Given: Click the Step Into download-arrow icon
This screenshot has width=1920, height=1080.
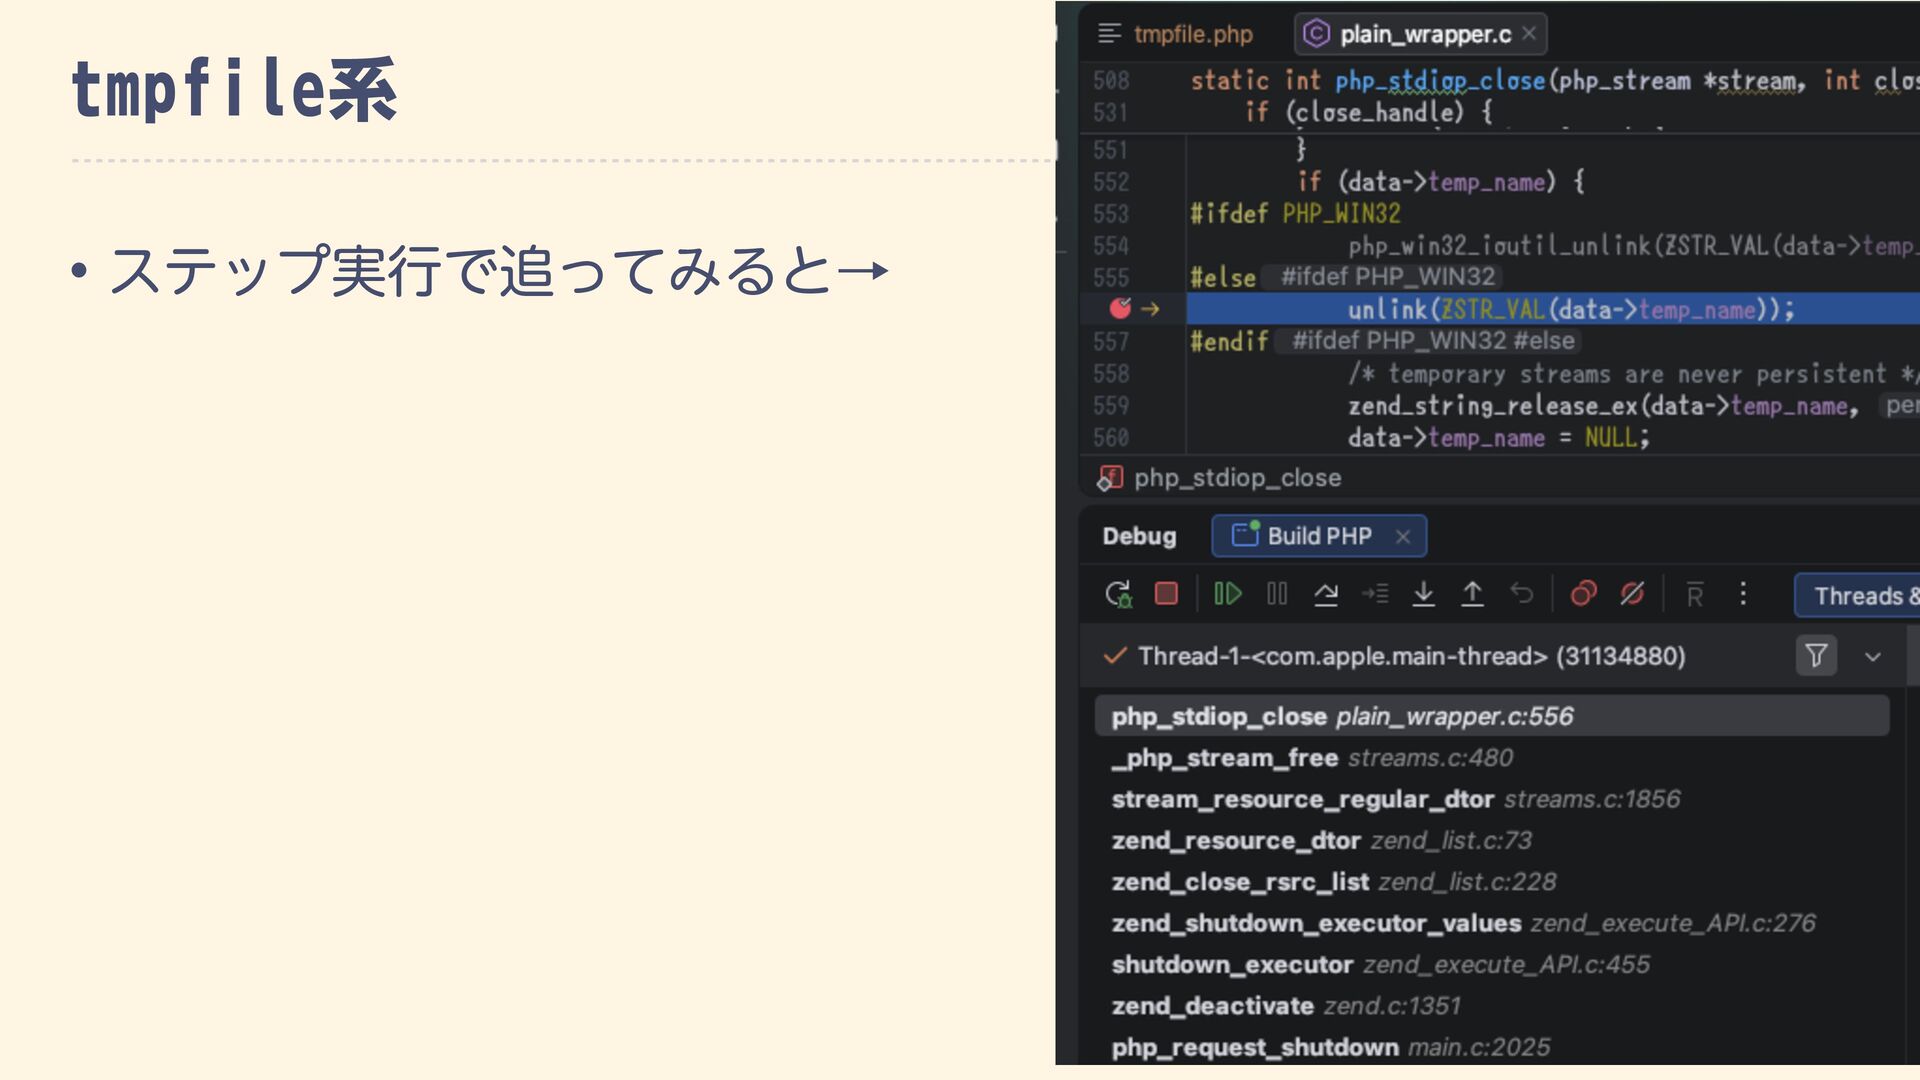Looking at the screenshot, I should click(x=1423, y=594).
